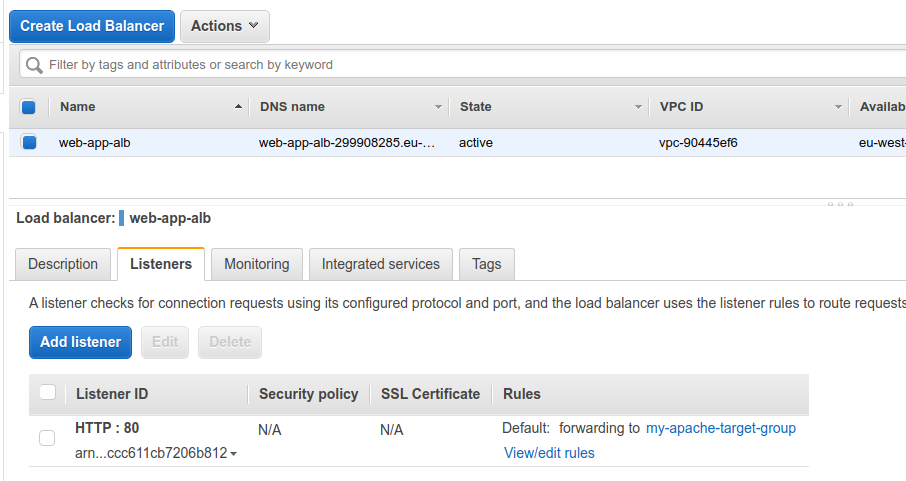This screenshot has width=906, height=481.
Task: Check the HTTP : 80 listener checkbox
Action: (x=47, y=438)
